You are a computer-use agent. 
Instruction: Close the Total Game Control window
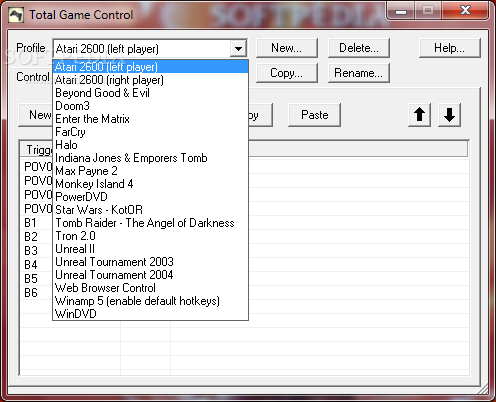[466, 11]
